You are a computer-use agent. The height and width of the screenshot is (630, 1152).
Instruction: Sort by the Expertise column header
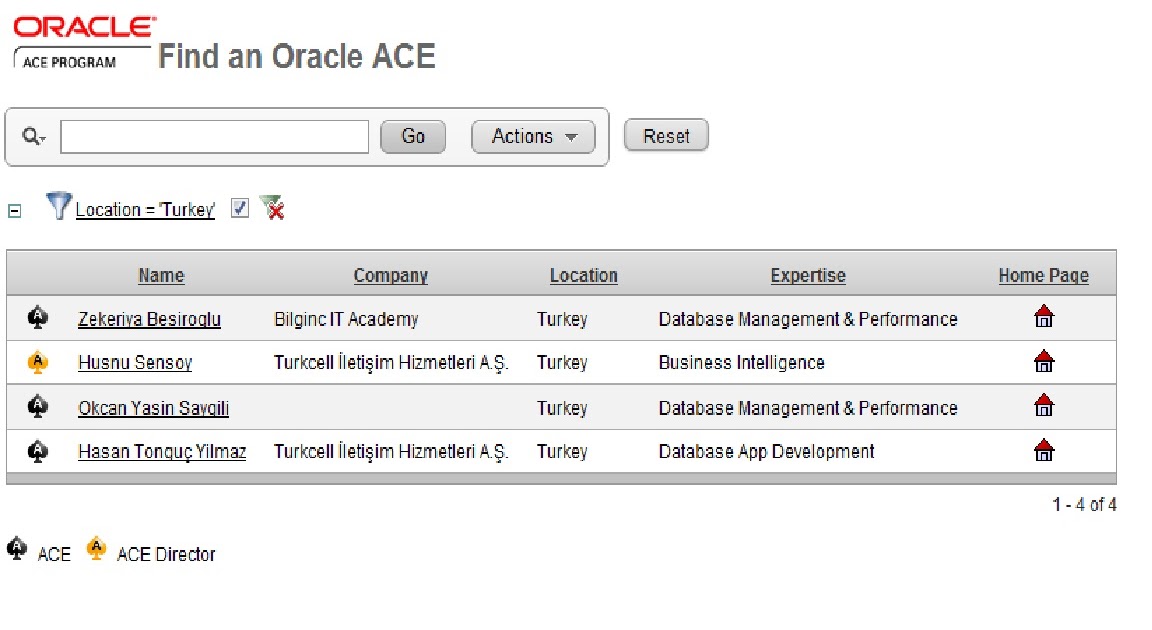pos(808,276)
